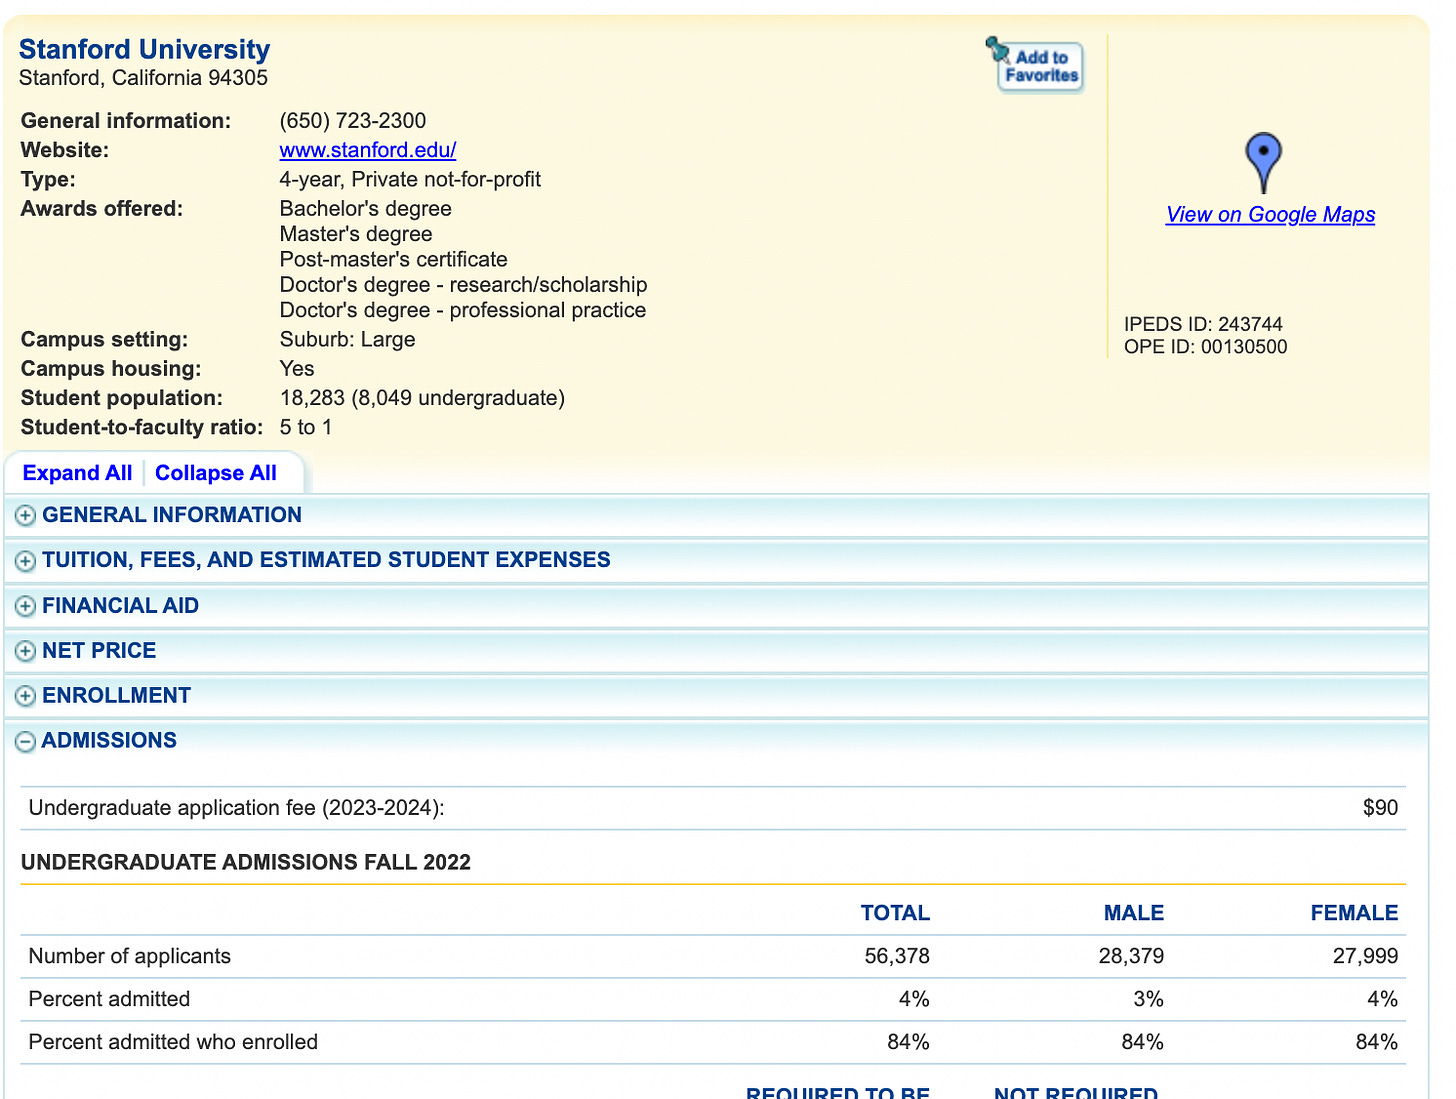Click the Doctor's degree - research/scholarship entry
The width and height of the screenshot is (1456, 1099).
(464, 285)
